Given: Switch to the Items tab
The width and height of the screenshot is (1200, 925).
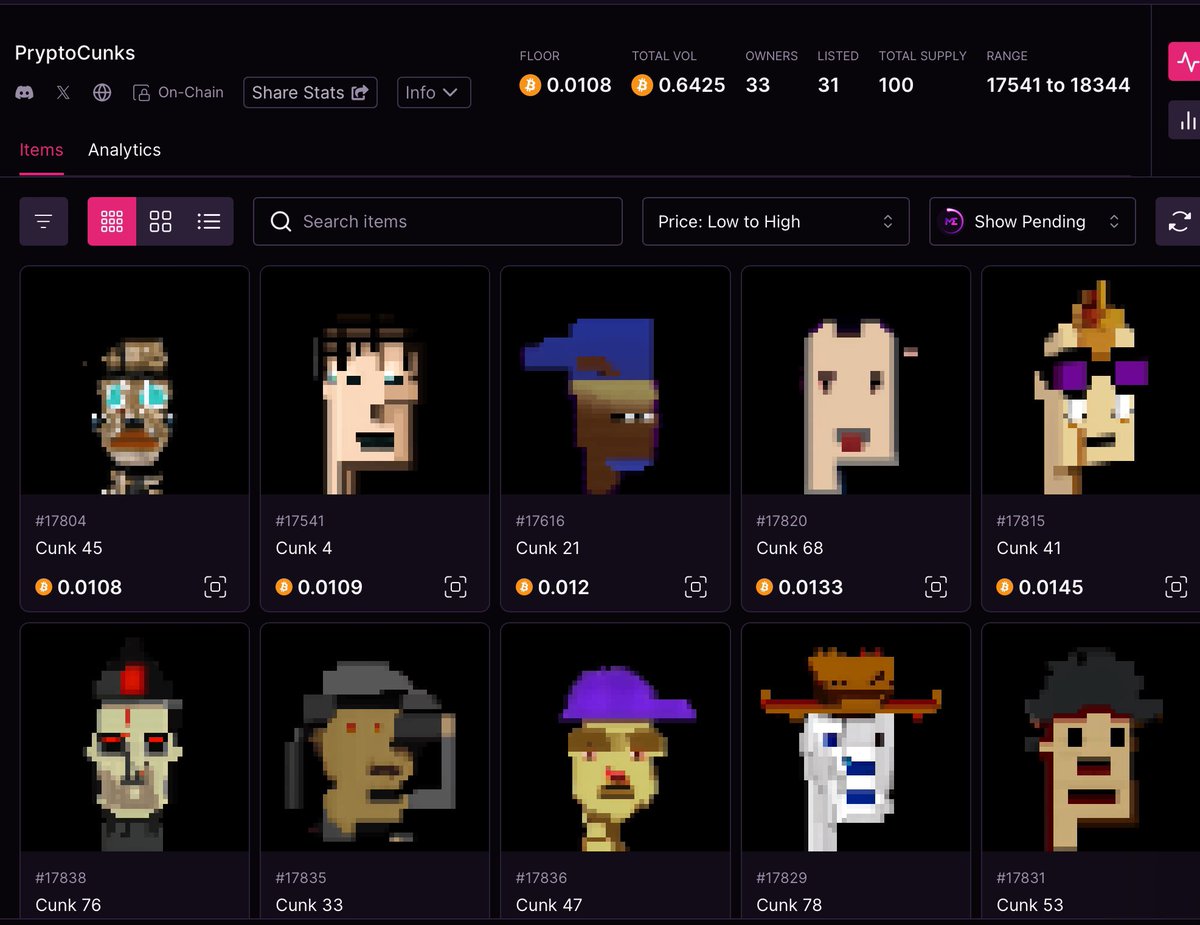Looking at the screenshot, I should [x=41, y=150].
